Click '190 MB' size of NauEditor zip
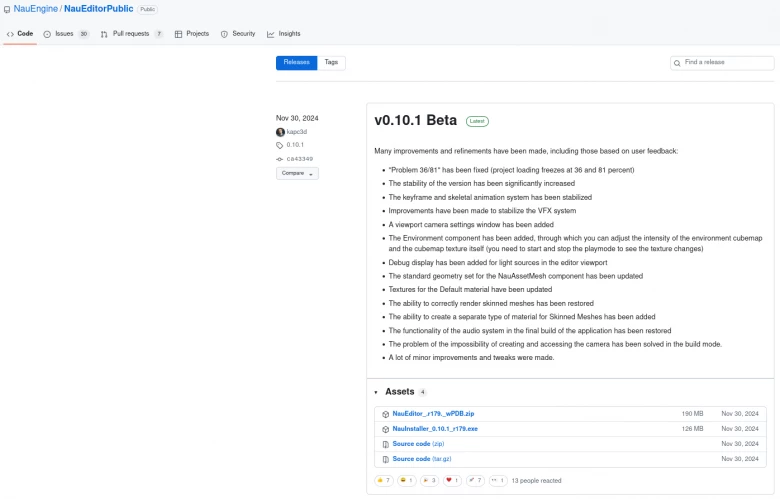The width and height of the screenshot is (780, 499). 692,413
